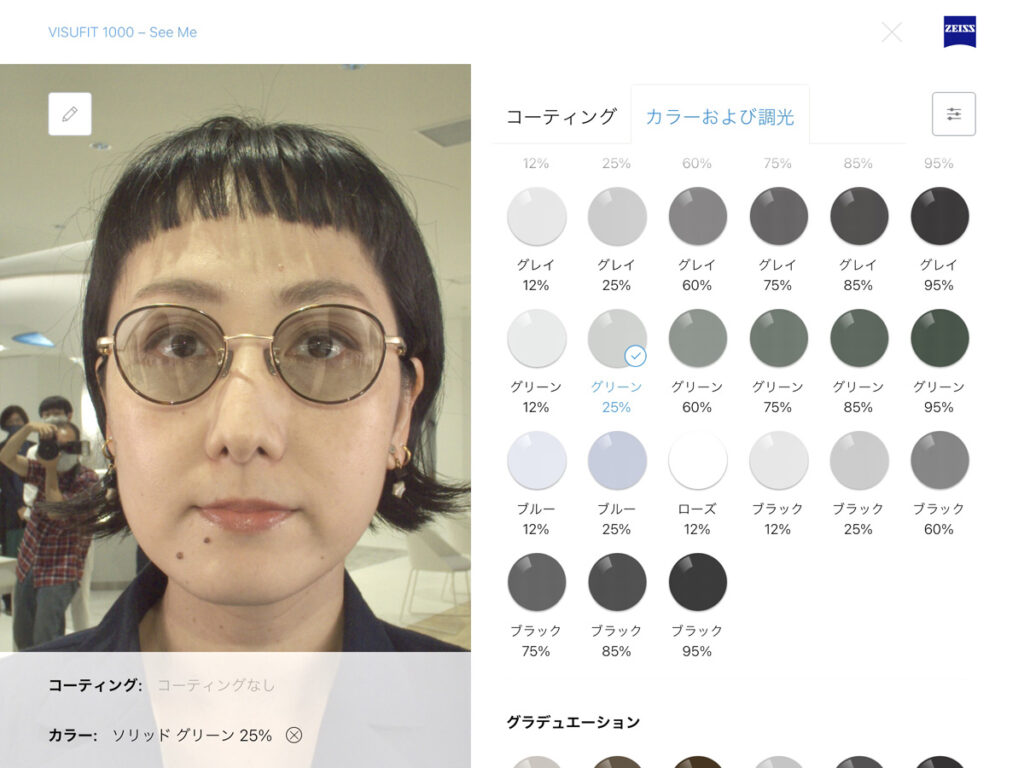Apply the グレイ 95% lens tint
The height and width of the screenshot is (768, 1024).
(x=939, y=216)
